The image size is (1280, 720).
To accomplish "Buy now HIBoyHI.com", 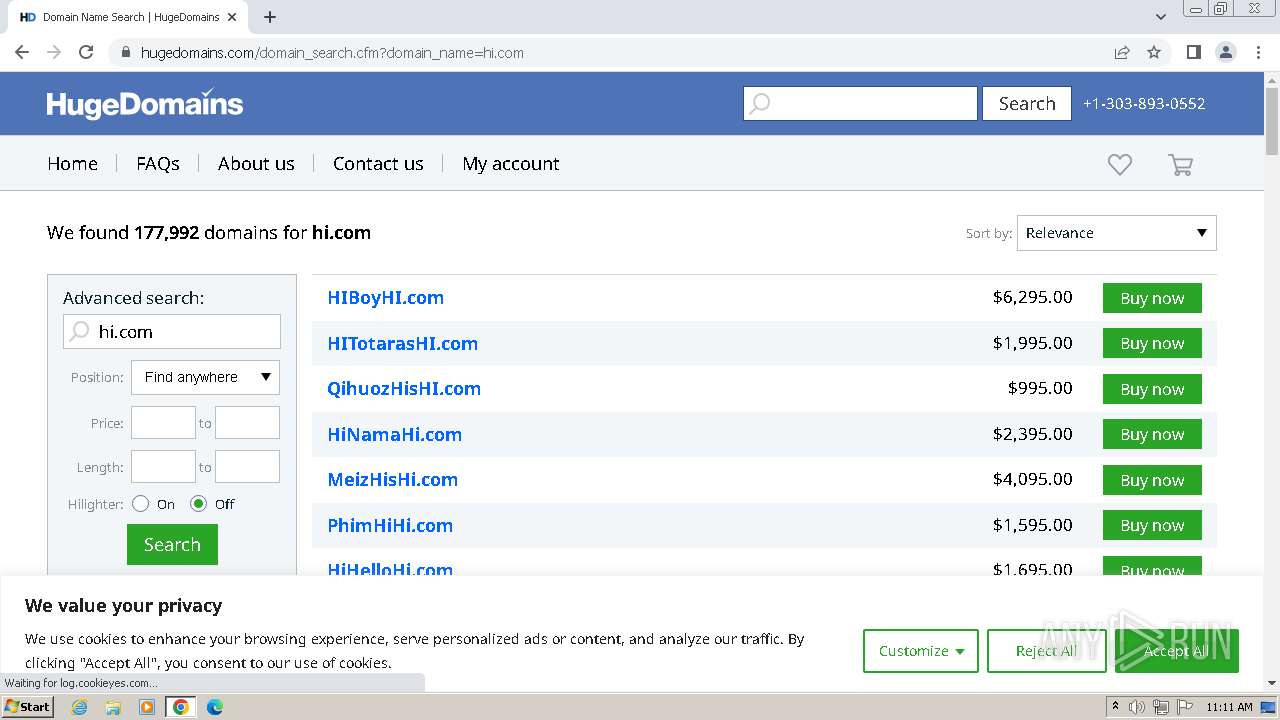I will pyautogui.click(x=1152, y=298).
